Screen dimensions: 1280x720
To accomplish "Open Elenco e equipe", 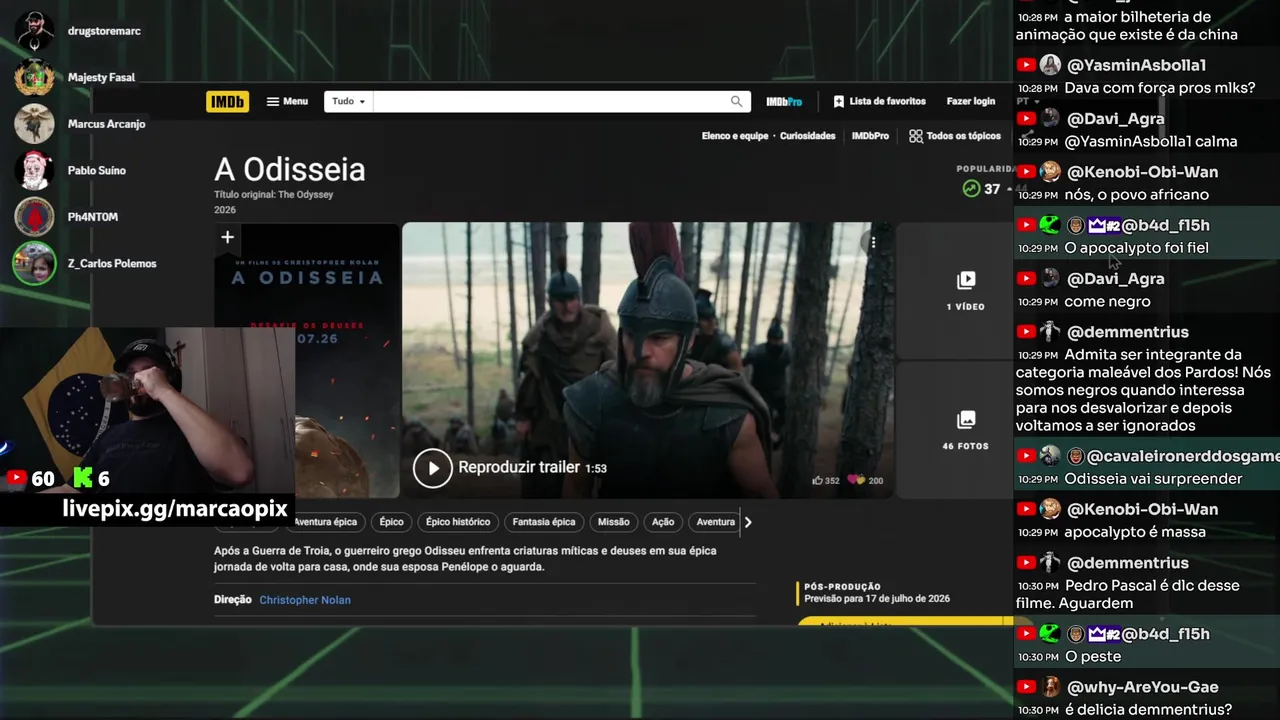I will (735, 136).
